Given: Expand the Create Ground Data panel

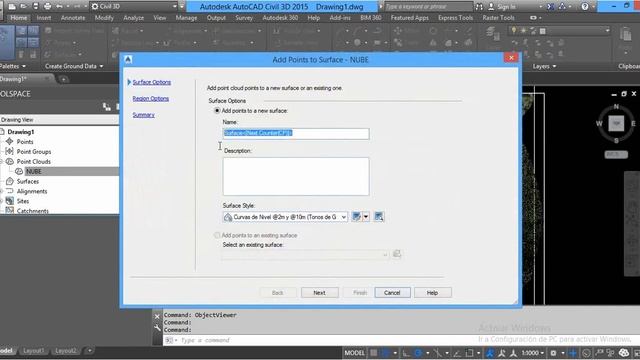Looking at the screenshot, I should tap(74, 66).
